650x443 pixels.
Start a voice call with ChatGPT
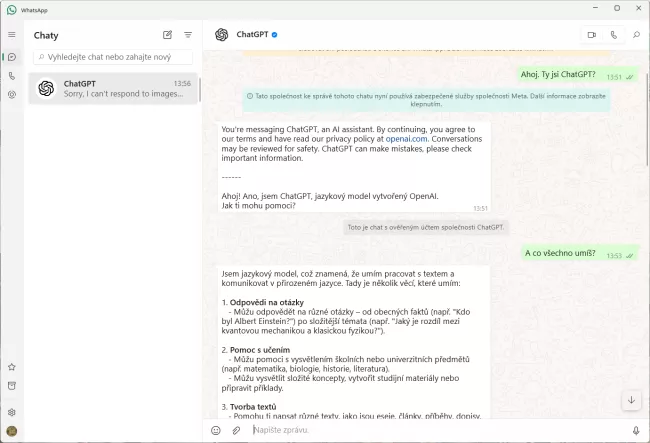[x=613, y=35]
